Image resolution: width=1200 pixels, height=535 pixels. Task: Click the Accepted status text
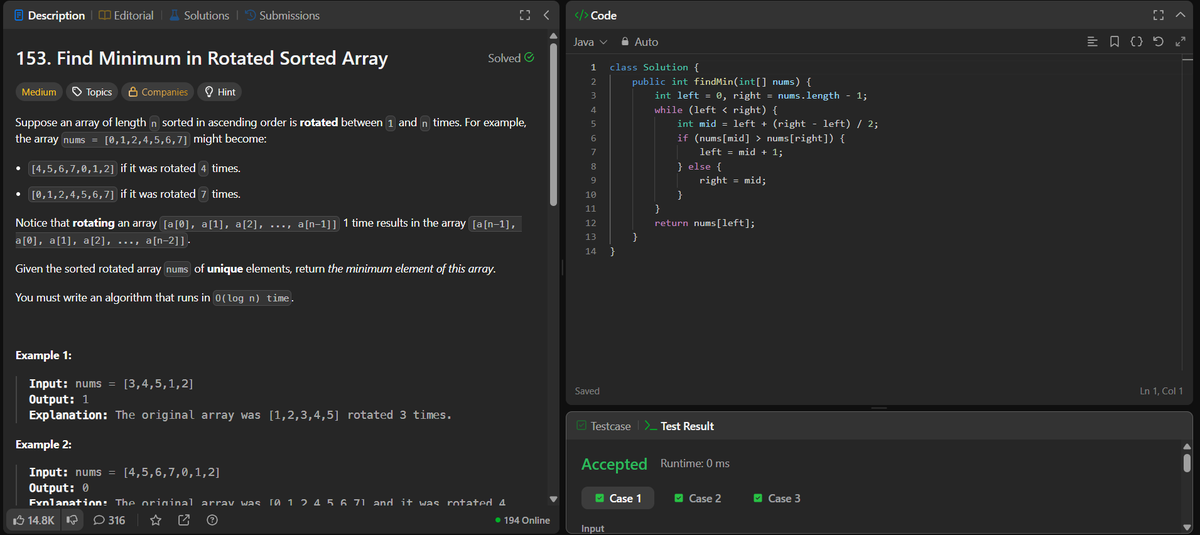(614, 464)
